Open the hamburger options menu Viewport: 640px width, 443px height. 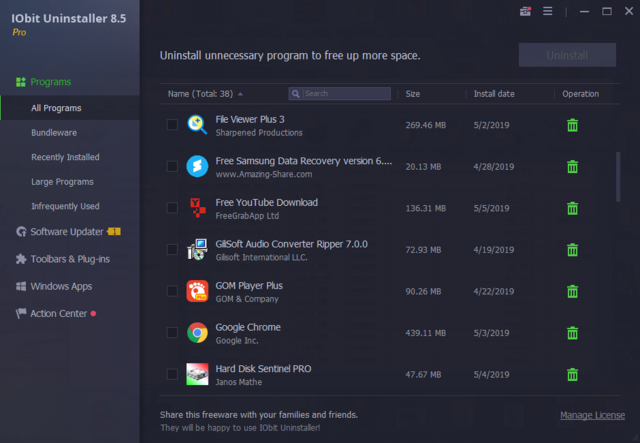point(548,11)
